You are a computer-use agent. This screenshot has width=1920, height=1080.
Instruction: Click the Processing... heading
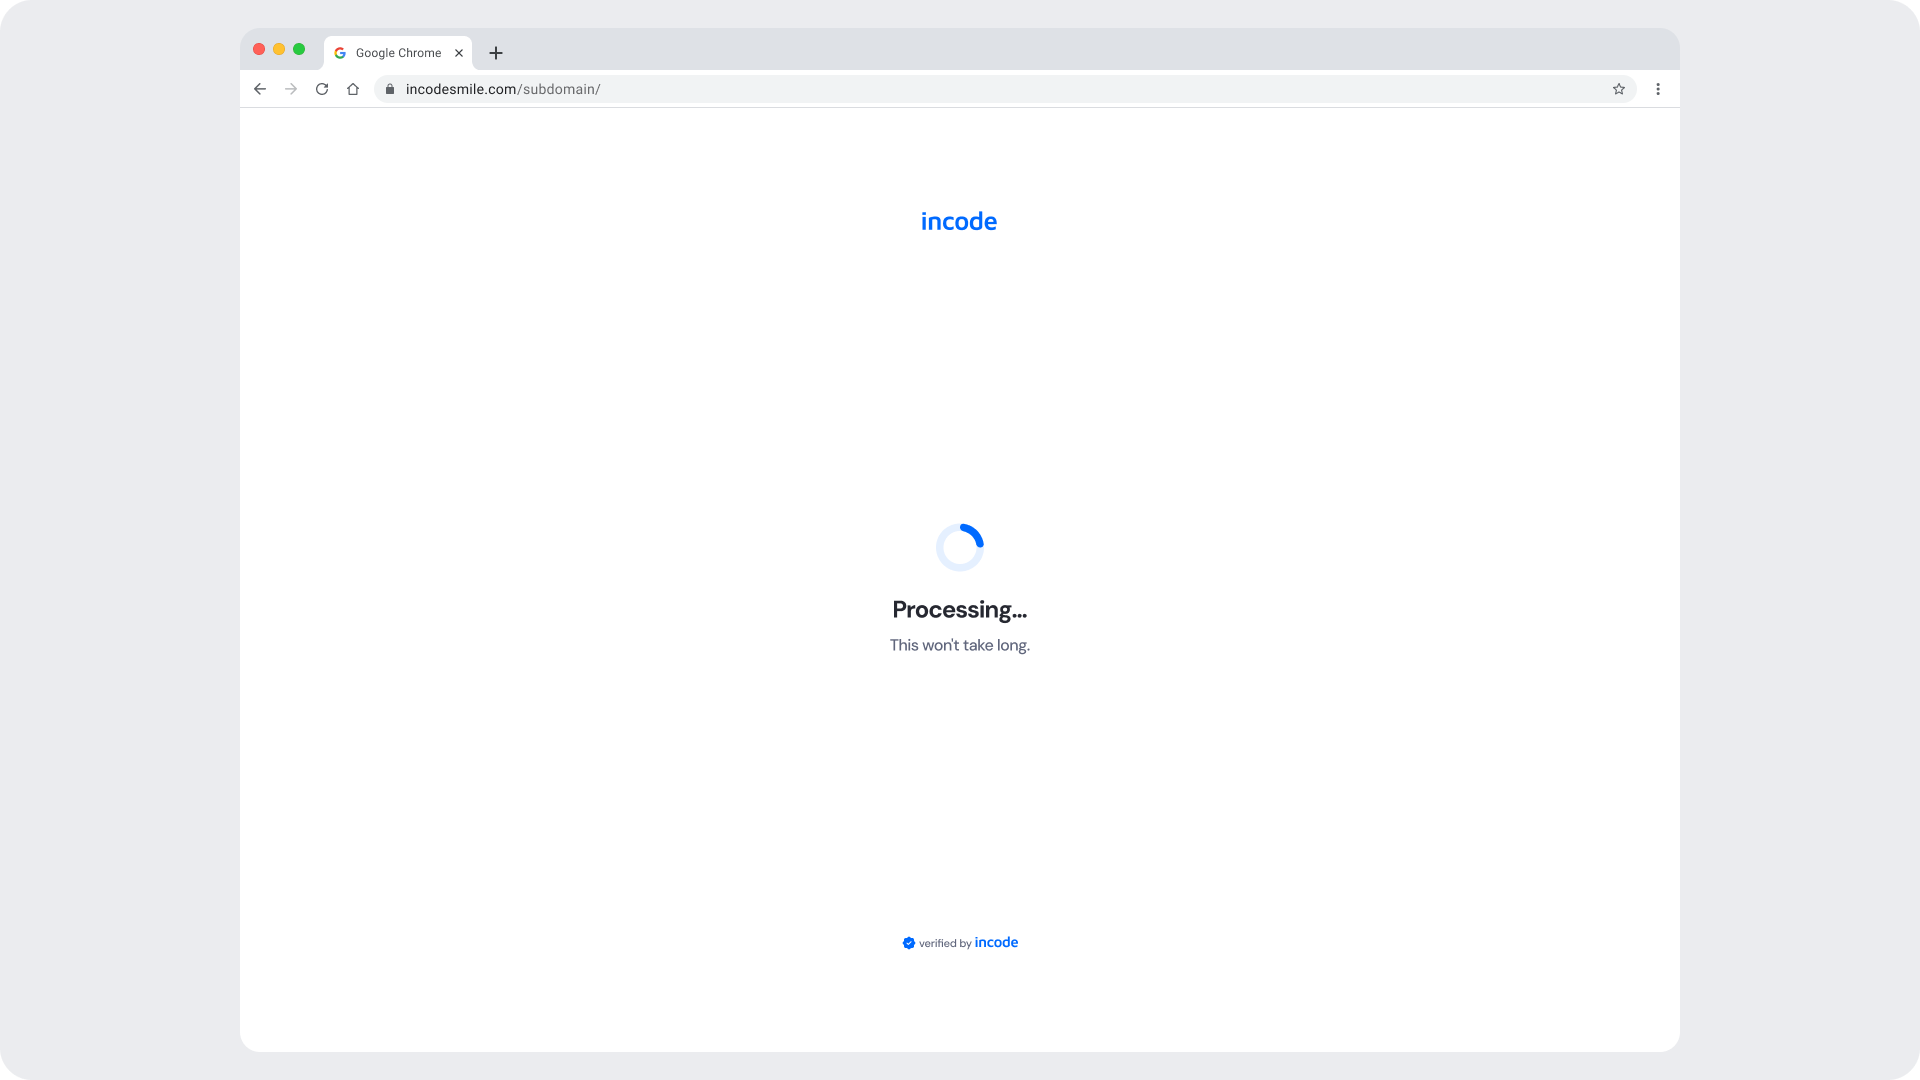960,610
